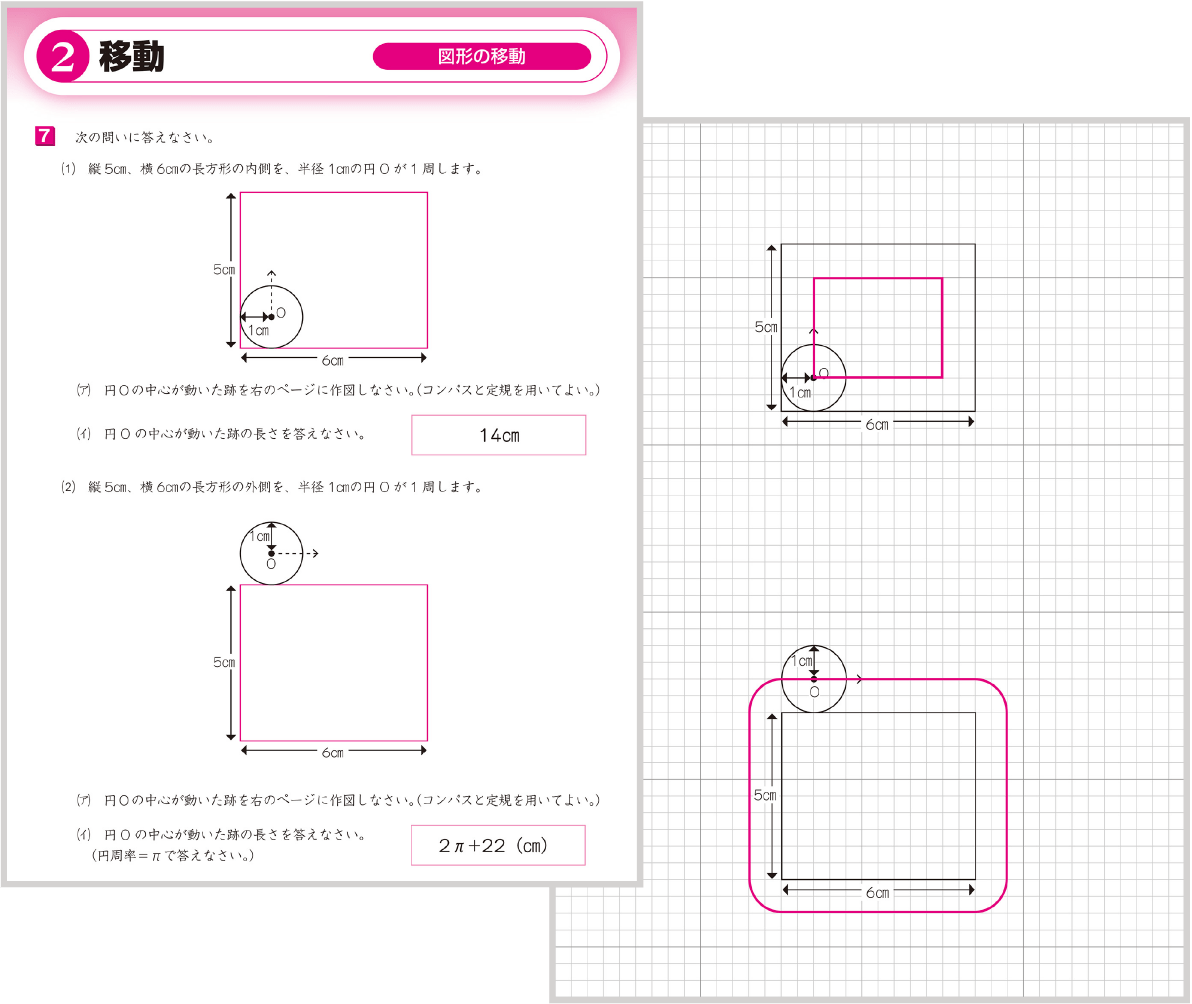Select the circle O in diagram (1)
This screenshot has width=1192, height=1004.
tap(272, 316)
